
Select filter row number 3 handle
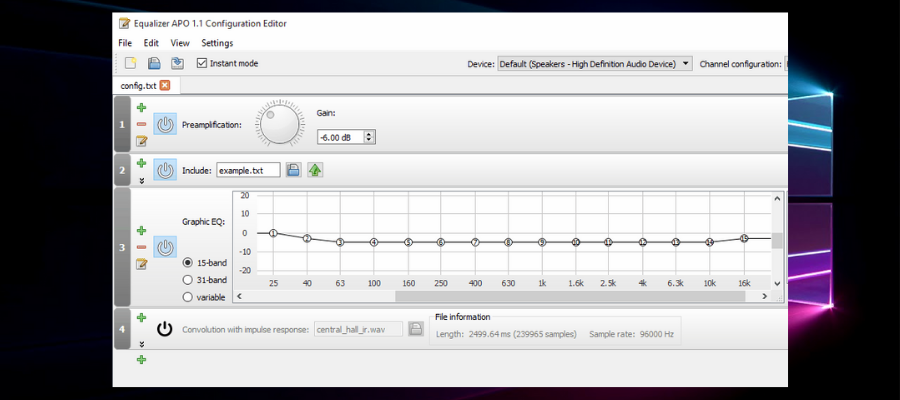click(122, 247)
